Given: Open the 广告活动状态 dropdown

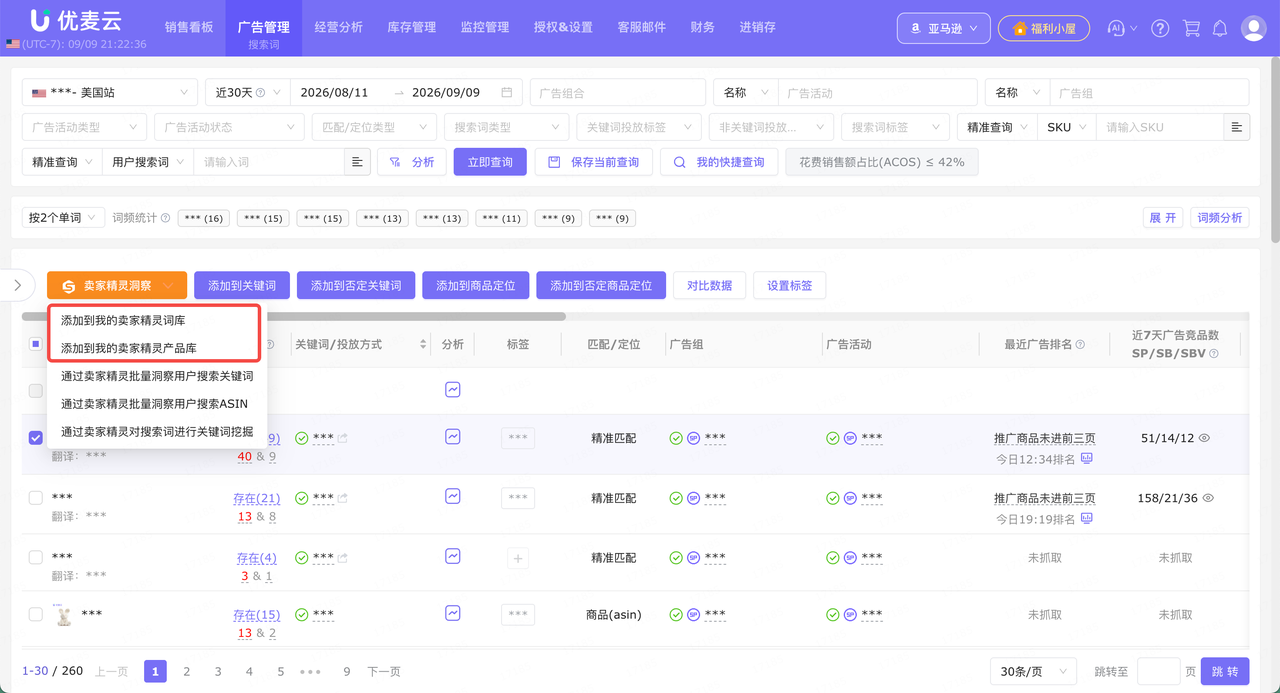Looking at the screenshot, I should (x=229, y=127).
